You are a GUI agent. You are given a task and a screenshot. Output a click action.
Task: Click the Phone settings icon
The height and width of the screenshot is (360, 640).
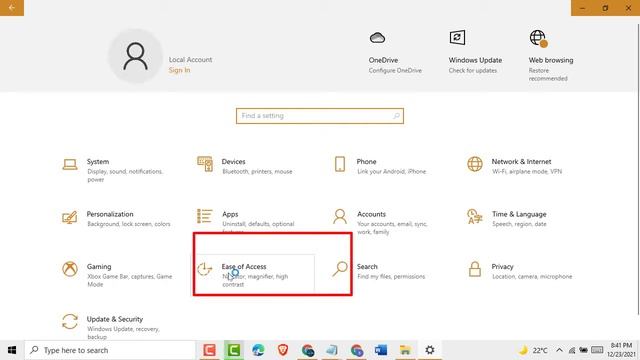(340, 164)
